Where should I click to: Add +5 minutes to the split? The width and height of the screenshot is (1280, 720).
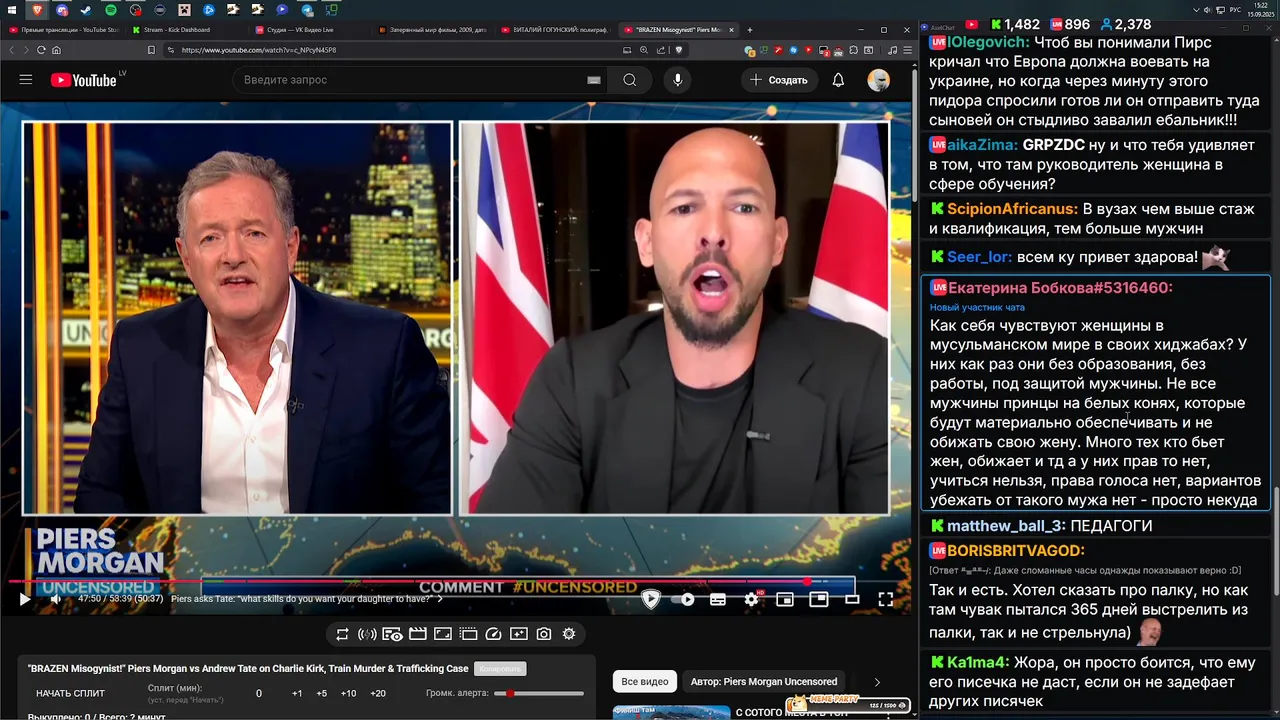[x=321, y=693]
